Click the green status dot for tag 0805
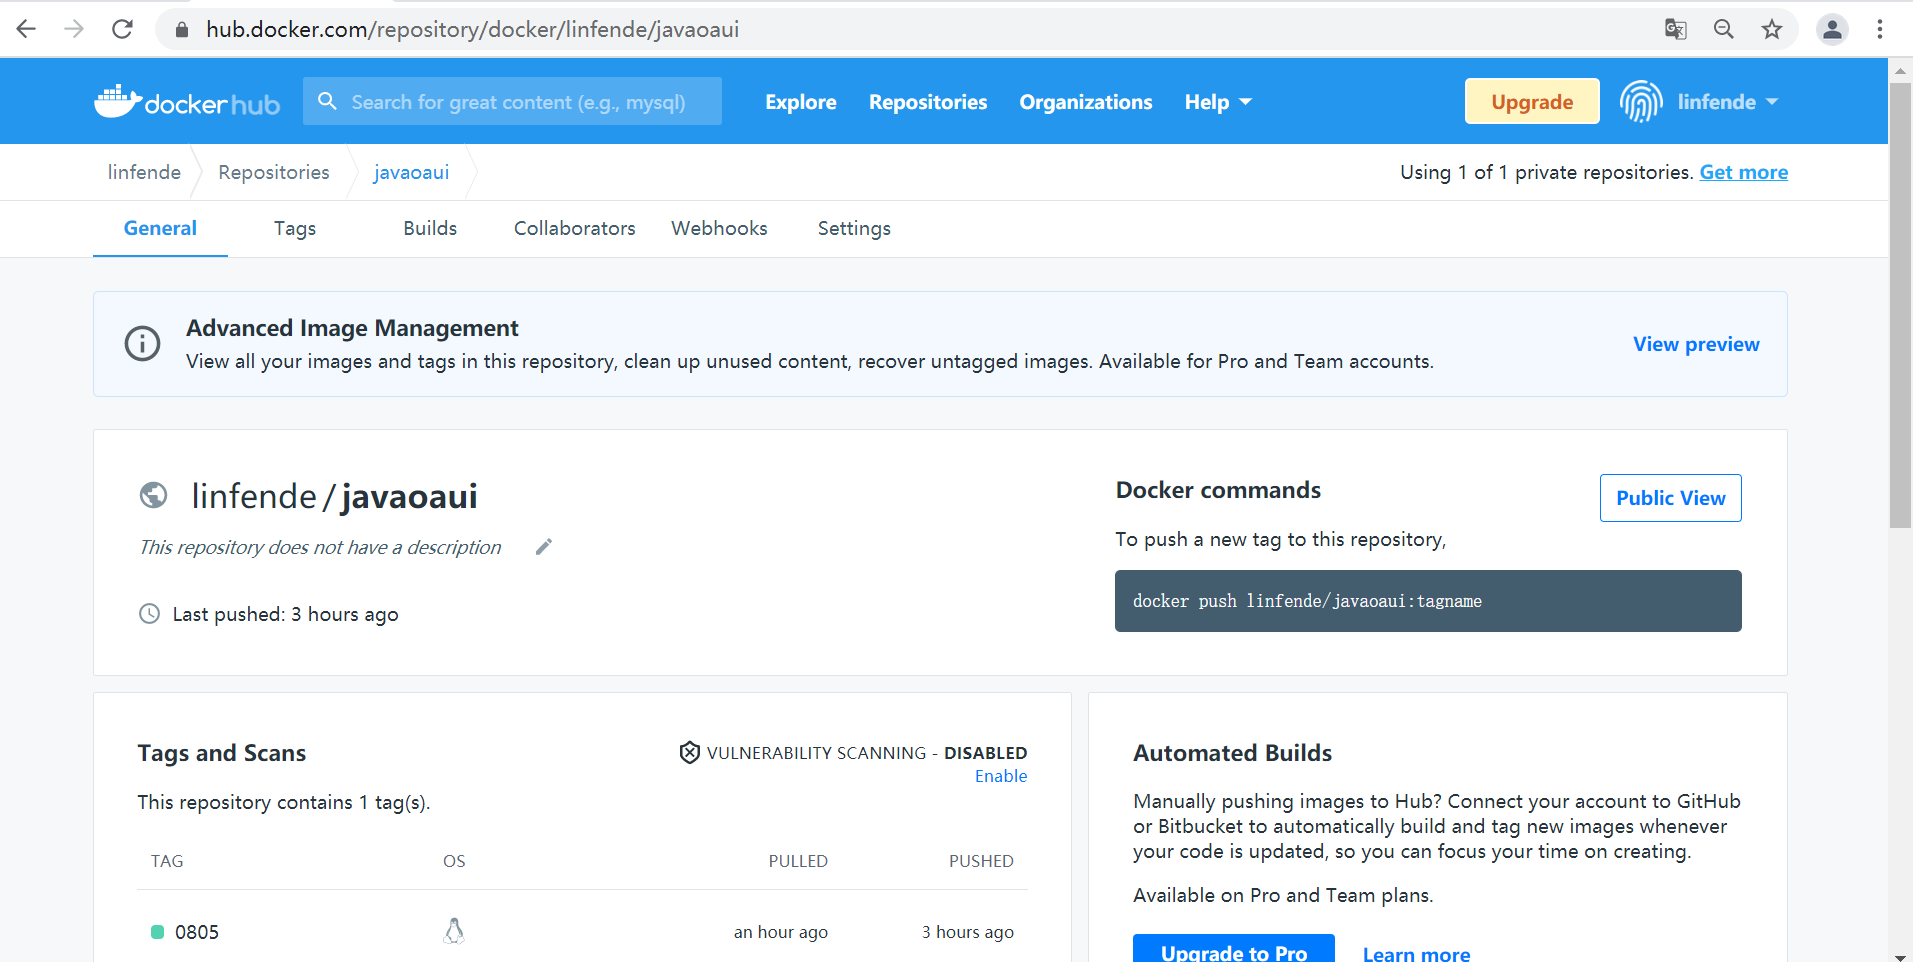The width and height of the screenshot is (1913, 962). coord(157,932)
